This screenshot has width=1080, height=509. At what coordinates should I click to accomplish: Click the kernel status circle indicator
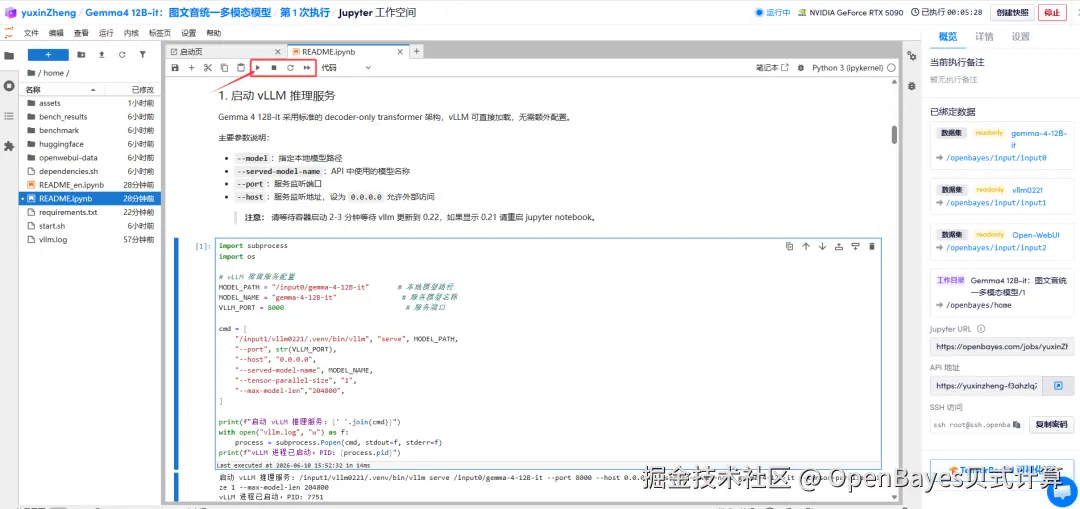891,67
